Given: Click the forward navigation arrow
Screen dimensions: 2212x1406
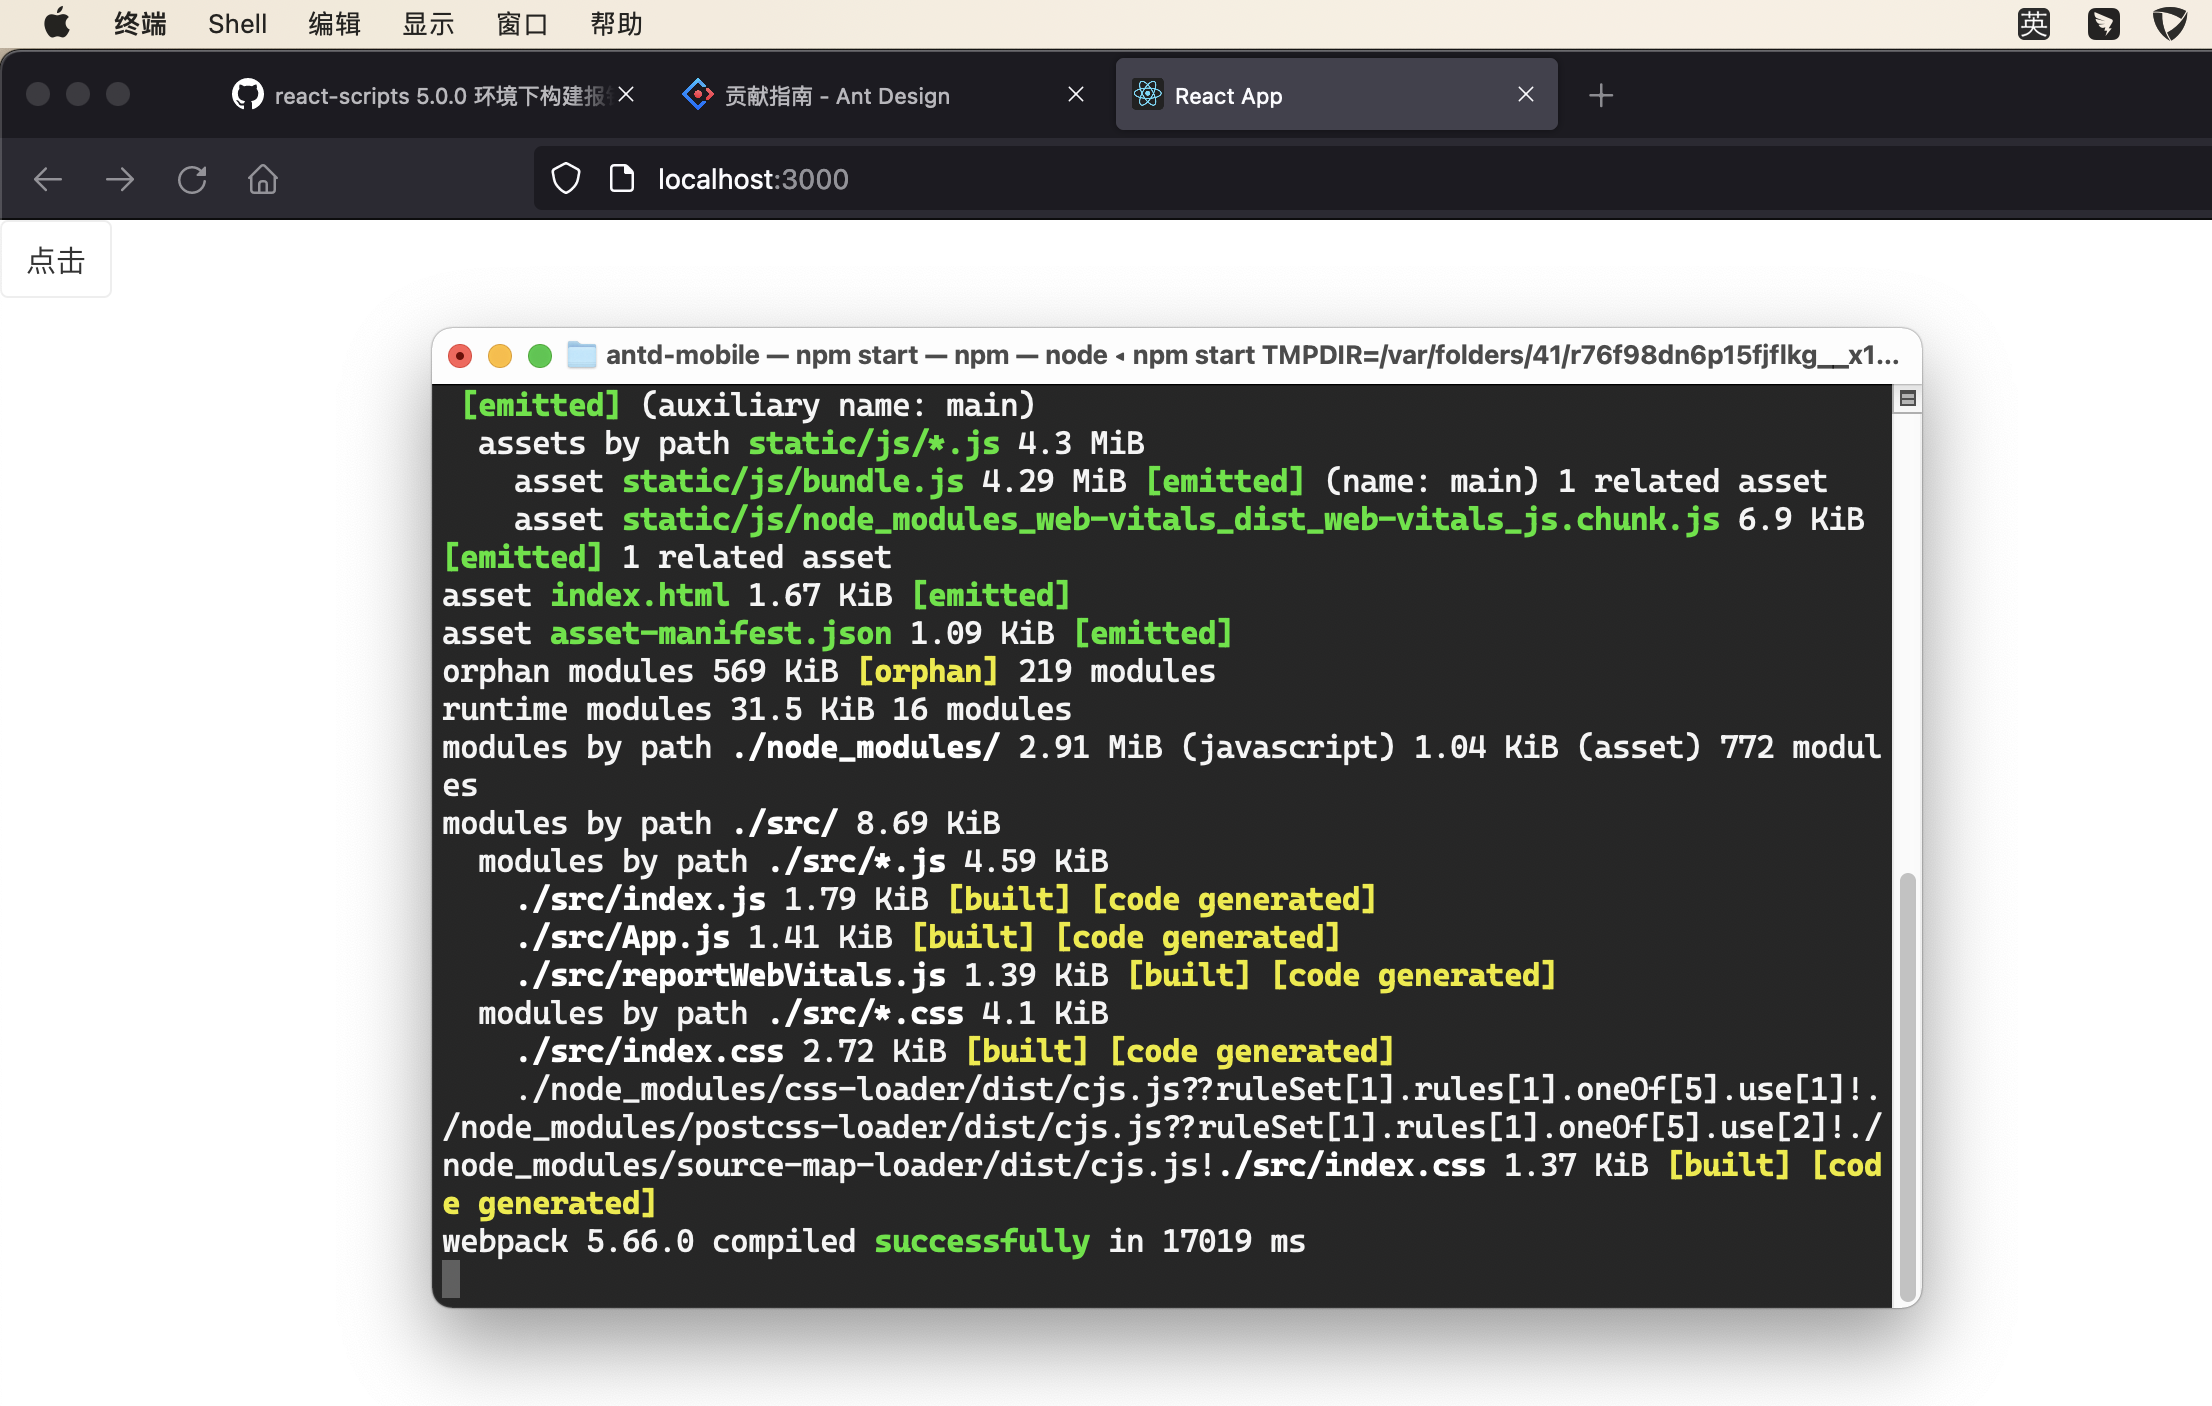Looking at the screenshot, I should tap(119, 179).
